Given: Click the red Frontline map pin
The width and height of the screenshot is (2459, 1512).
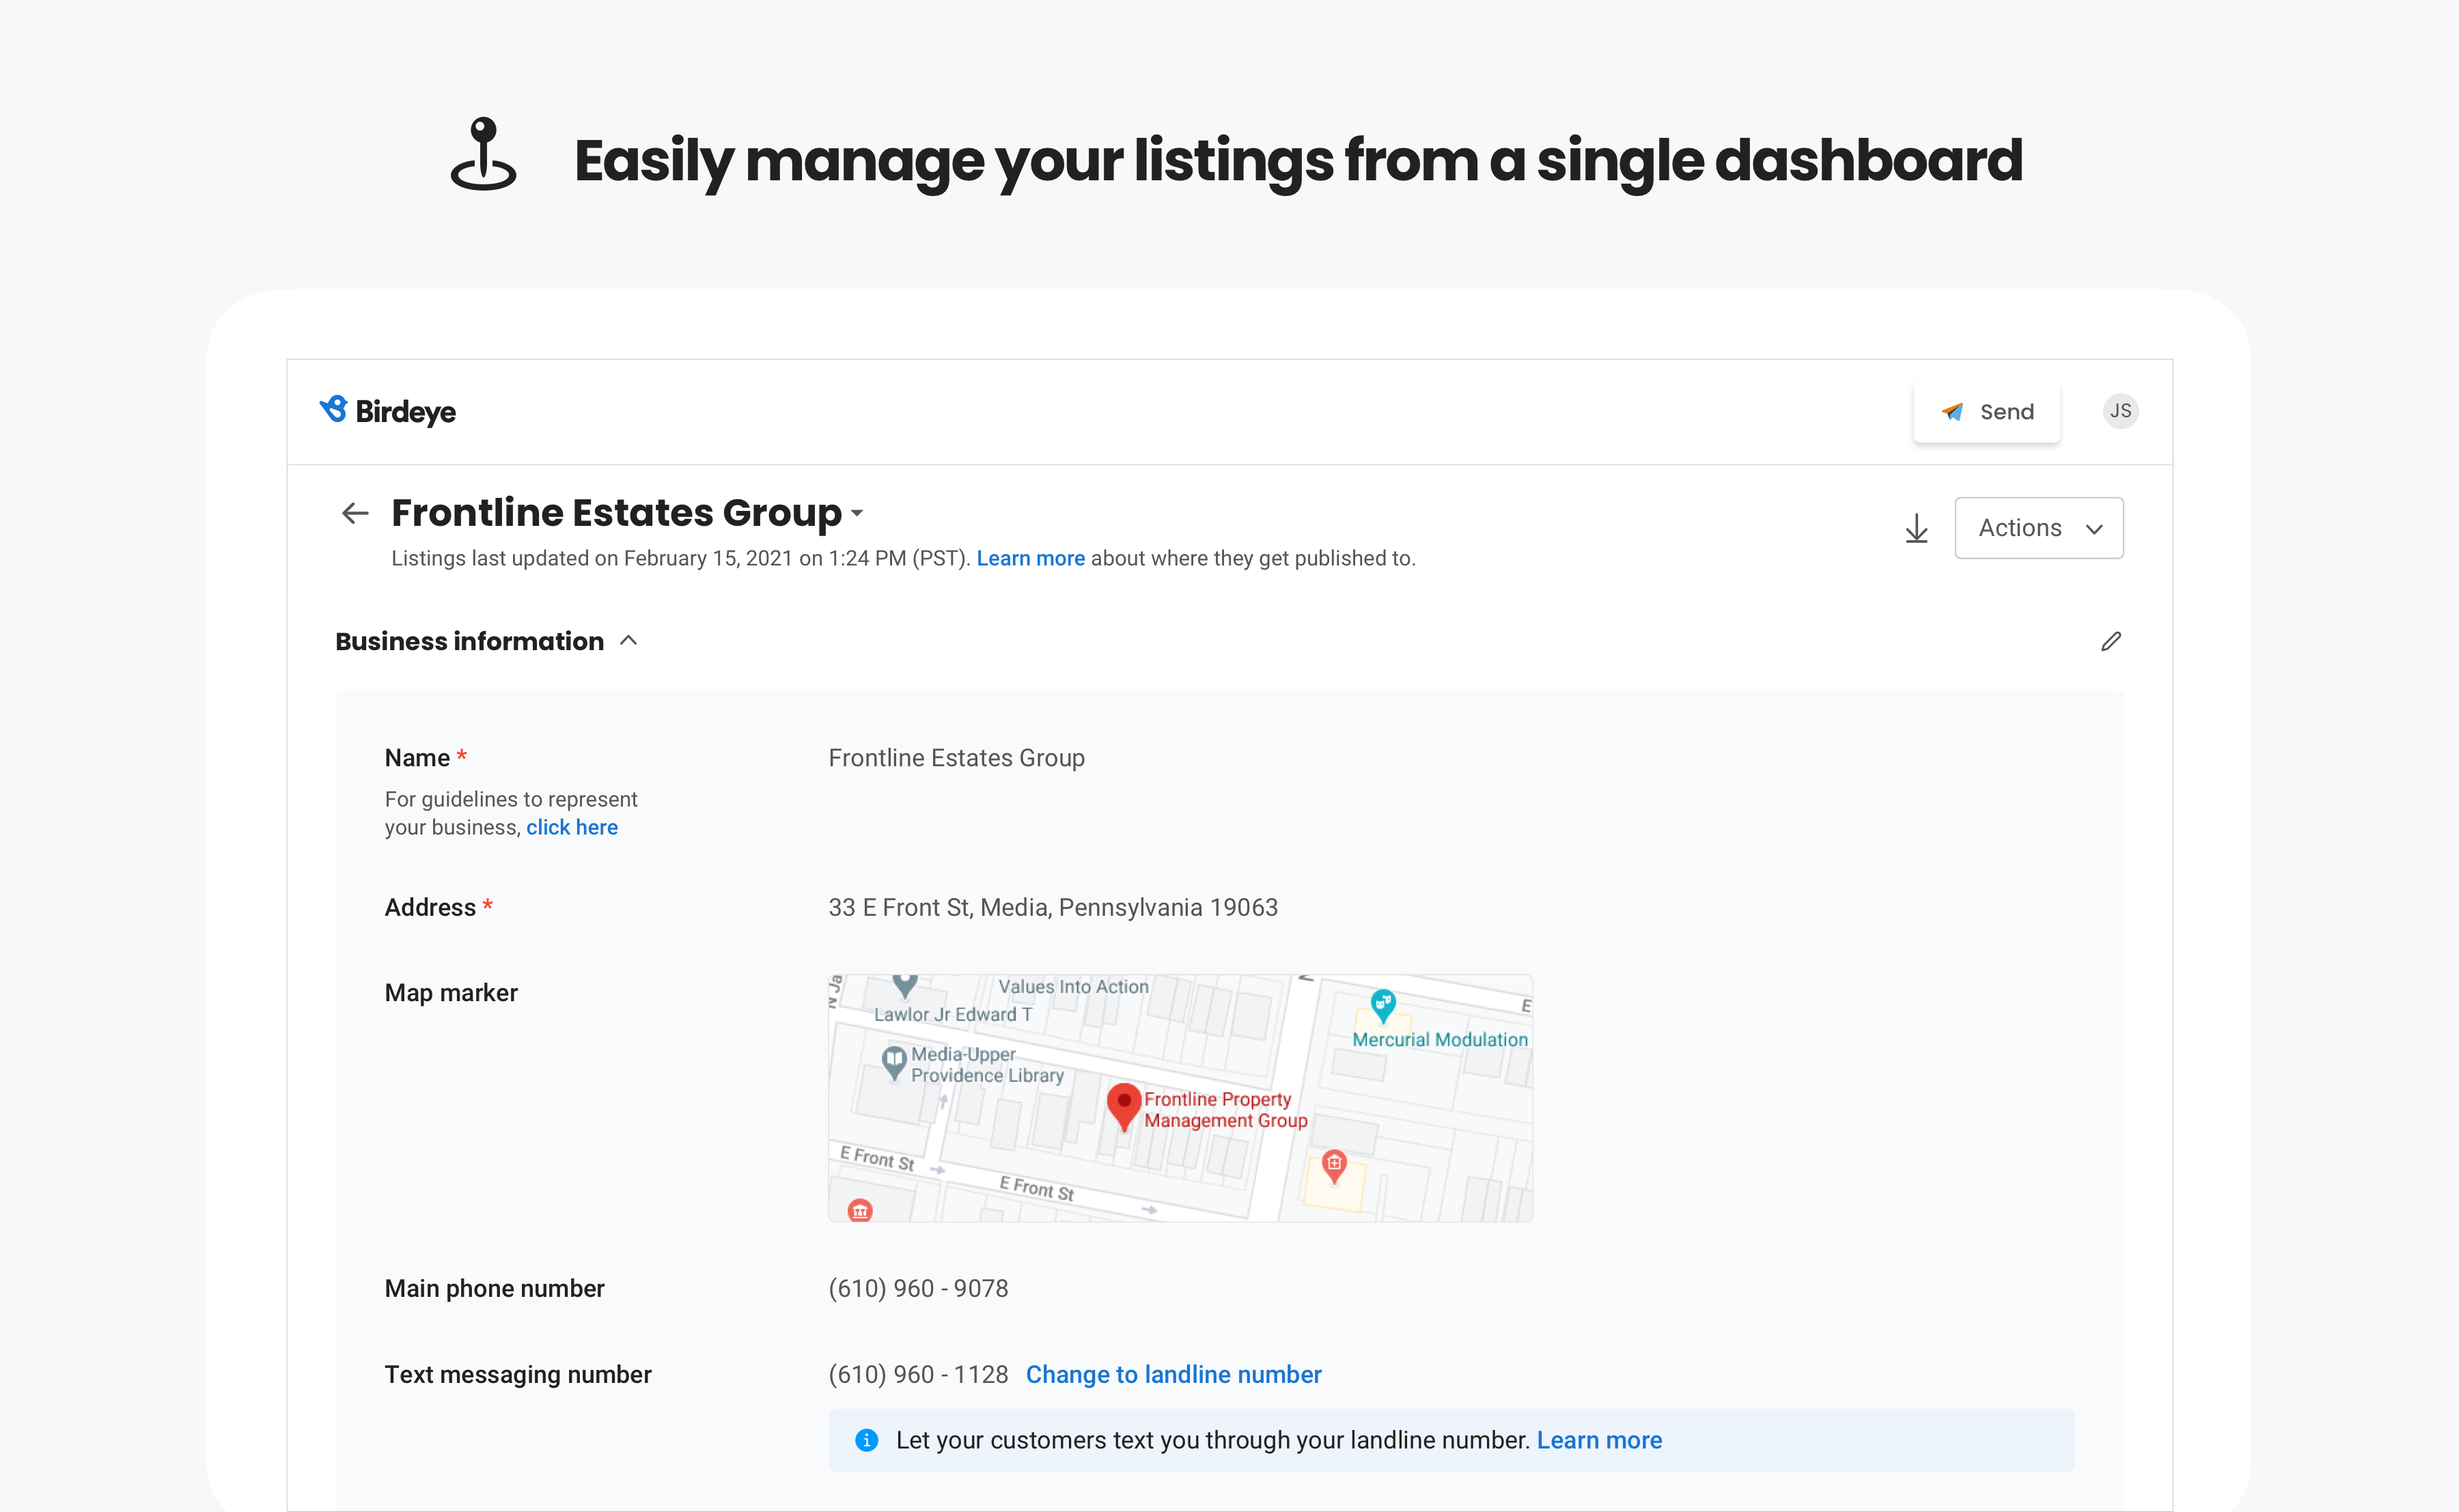Looking at the screenshot, I should pyautogui.click(x=1123, y=1105).
